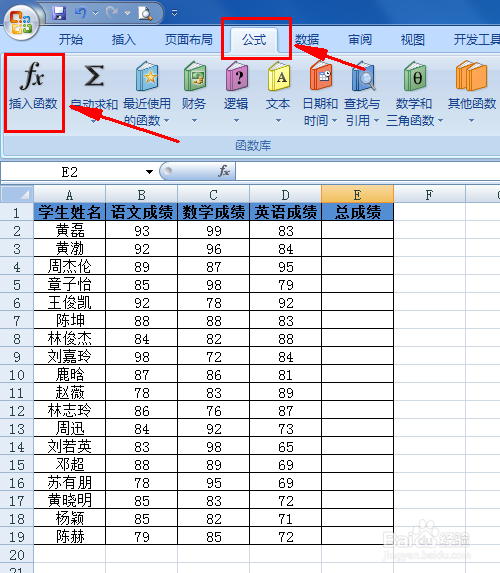Click 黄磊's 数学成绩 value 99

[x=213, y=230]
